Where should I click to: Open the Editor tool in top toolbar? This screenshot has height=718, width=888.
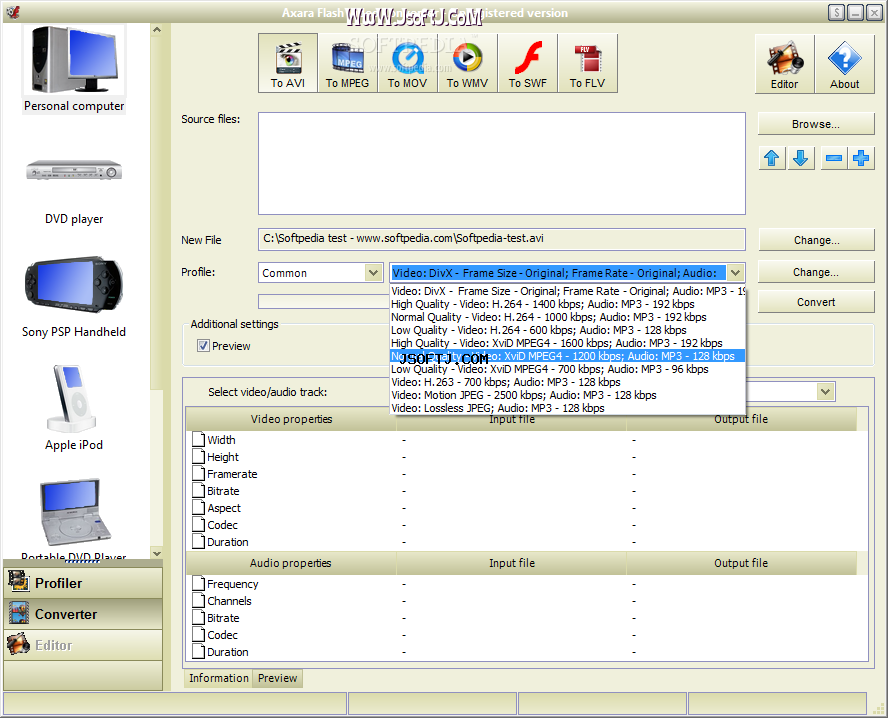tap(784, 63)
